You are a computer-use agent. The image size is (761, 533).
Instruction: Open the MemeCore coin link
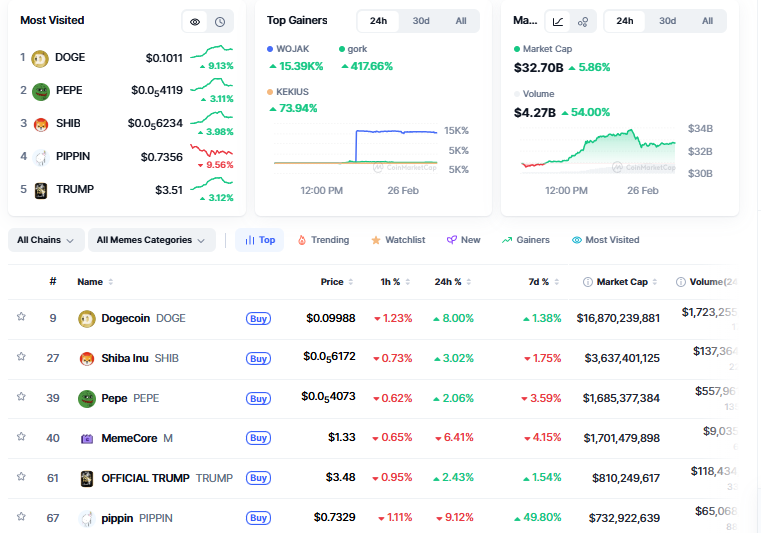[x=128, y=438]
